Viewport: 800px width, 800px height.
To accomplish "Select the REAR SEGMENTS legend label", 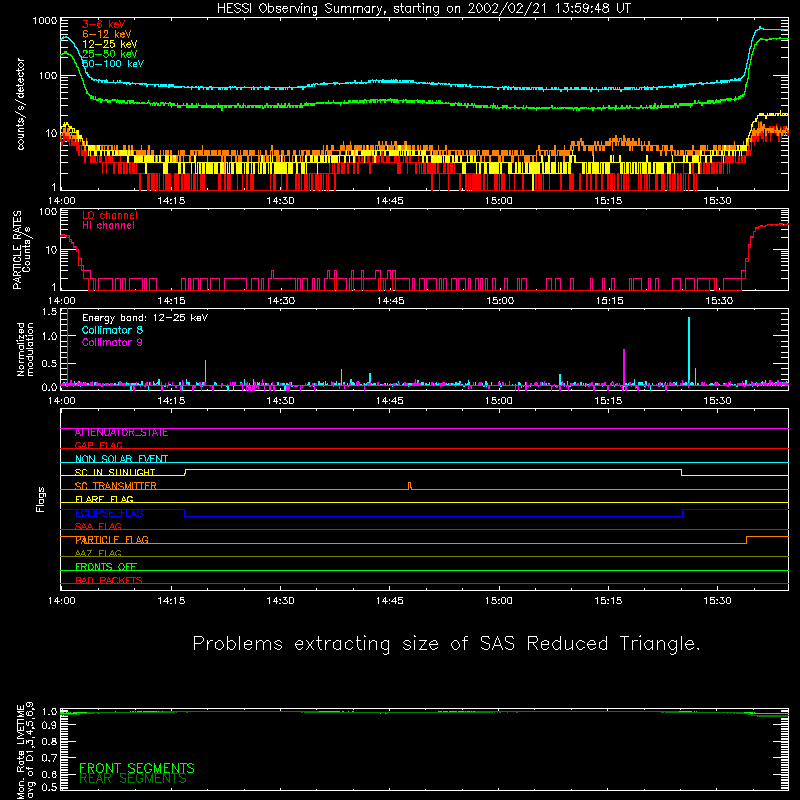I will pyautogui.click(x=133, y=779).
